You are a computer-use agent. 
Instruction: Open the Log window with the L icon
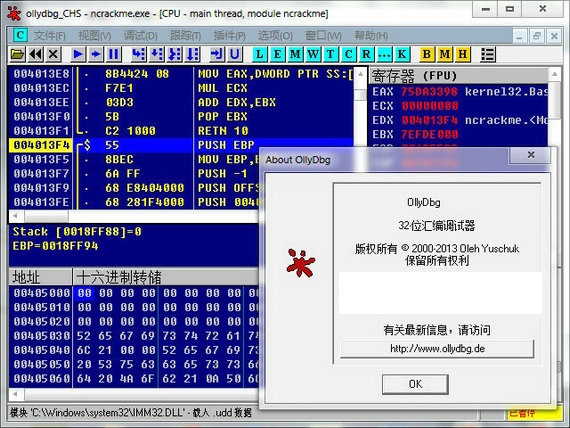point(260,55)
